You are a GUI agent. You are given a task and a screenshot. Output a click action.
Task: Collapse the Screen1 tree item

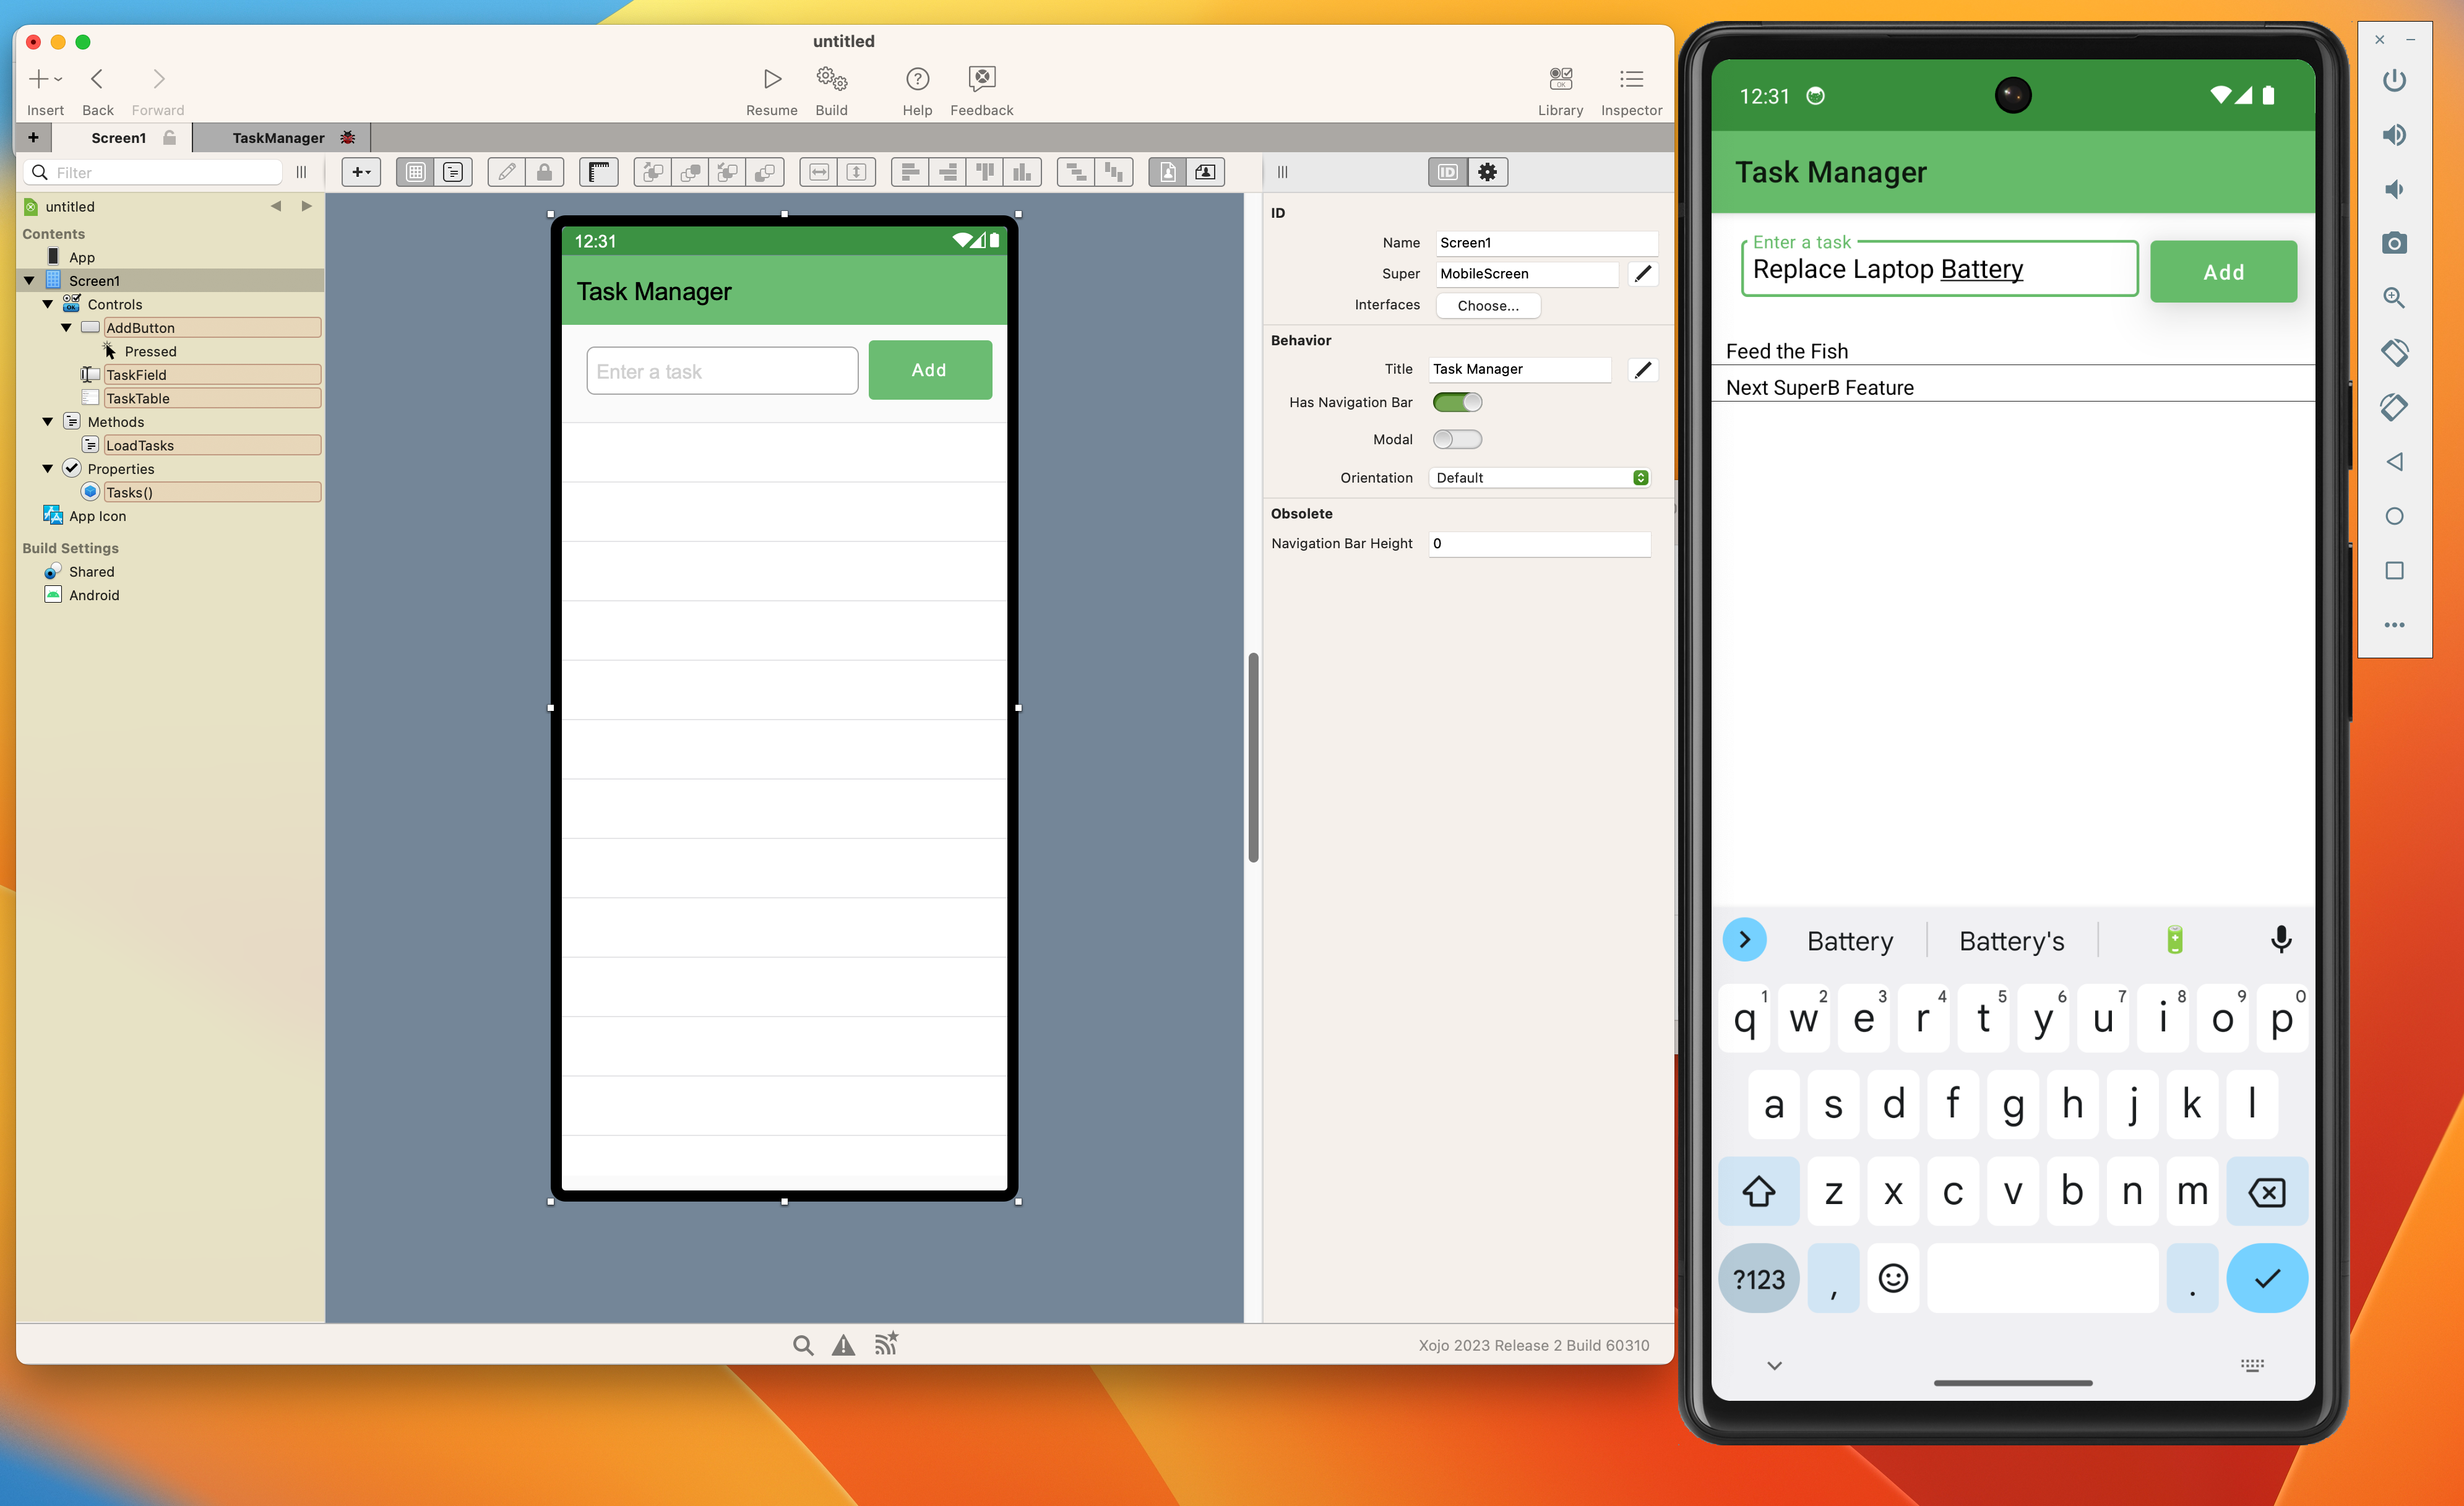coord(29,281)
